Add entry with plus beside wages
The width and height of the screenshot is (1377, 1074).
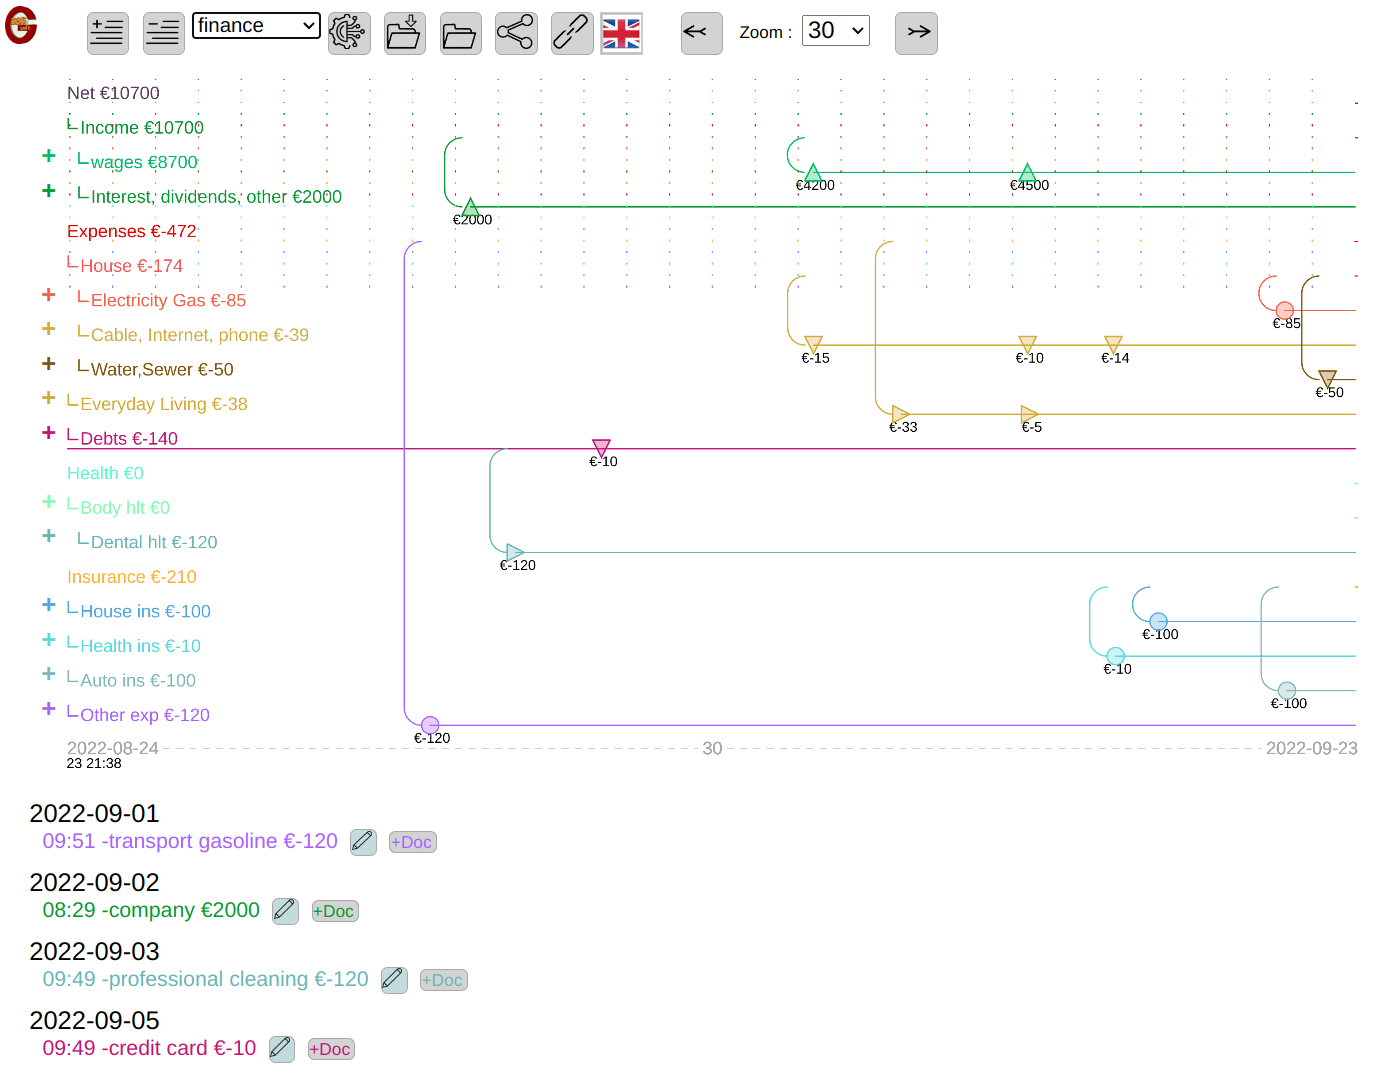[48, 156]
